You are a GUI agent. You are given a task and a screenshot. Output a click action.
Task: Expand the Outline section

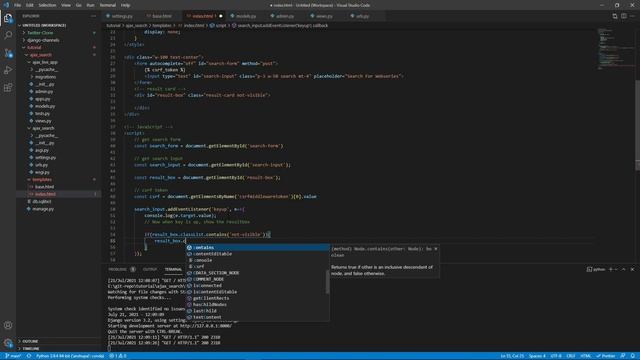point(30,341)
